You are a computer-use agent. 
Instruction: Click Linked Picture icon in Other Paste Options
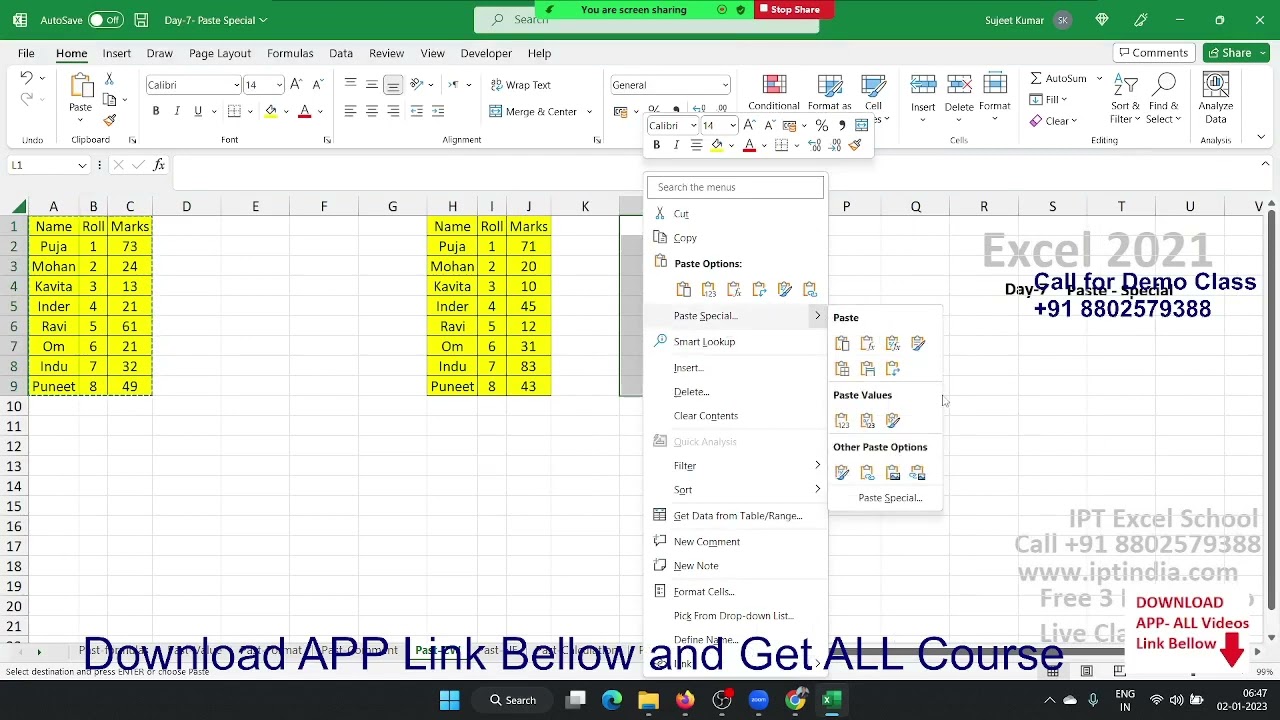918,473
